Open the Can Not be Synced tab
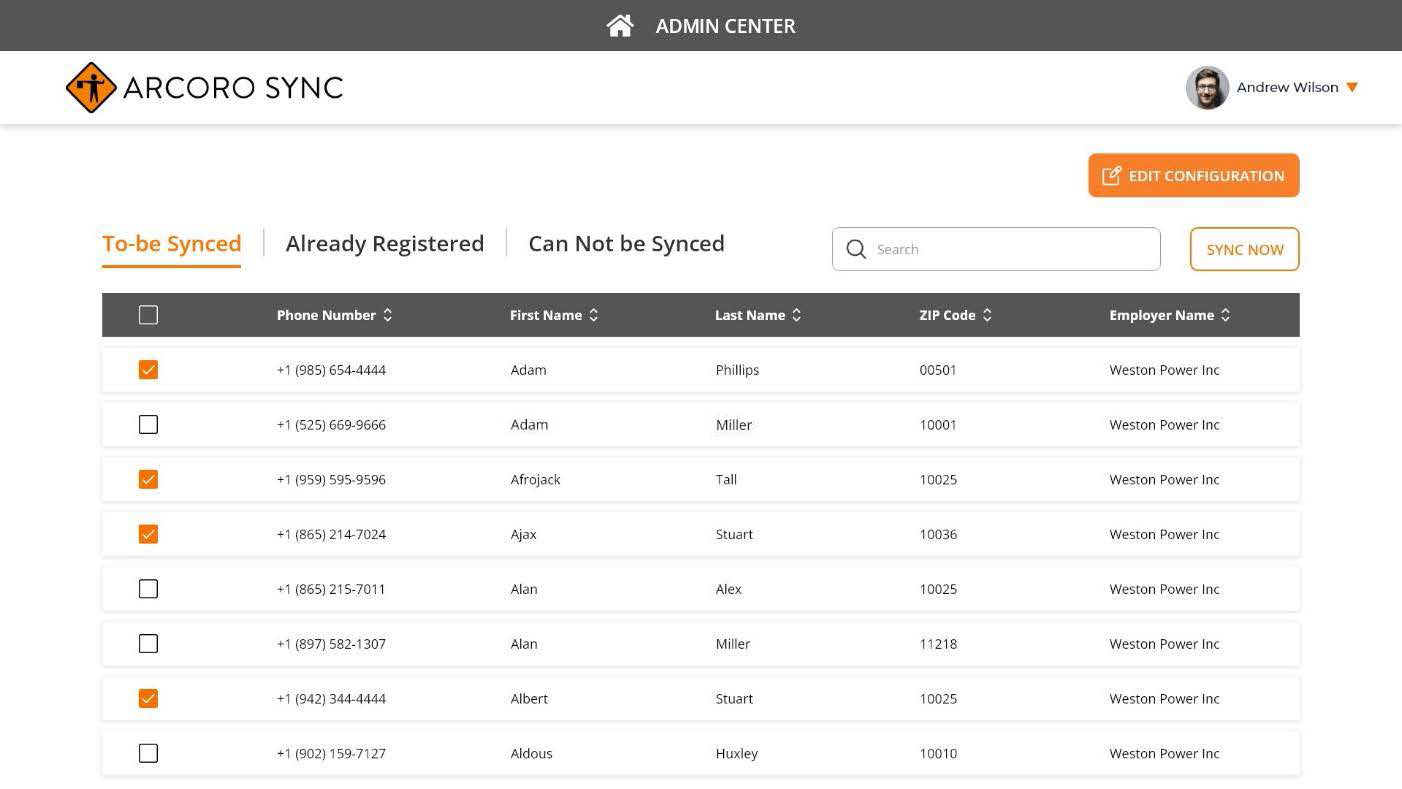Viewport: 1402px width, 789px height. coord(626,244)
